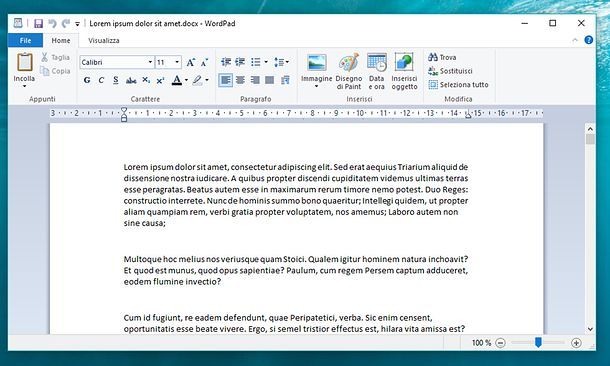610x366 pixels.
Task: Click the vertical scrollbar up arrow
Action: pos(590,129)
